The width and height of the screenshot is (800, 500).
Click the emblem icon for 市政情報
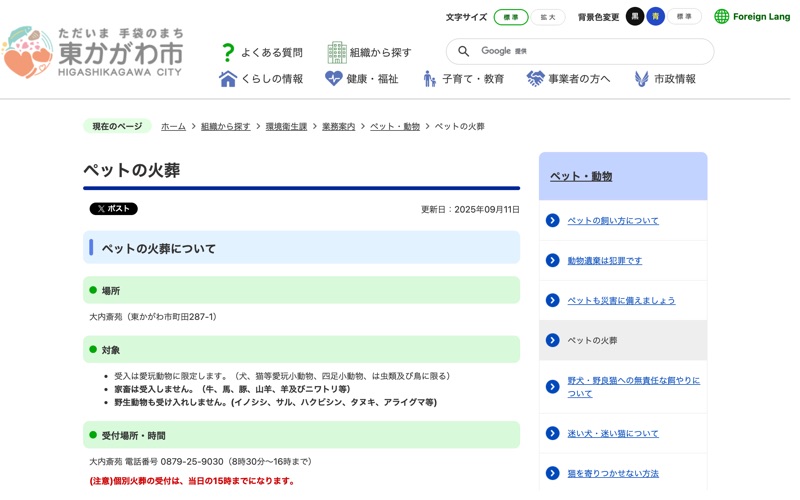(x=641, y=79)
